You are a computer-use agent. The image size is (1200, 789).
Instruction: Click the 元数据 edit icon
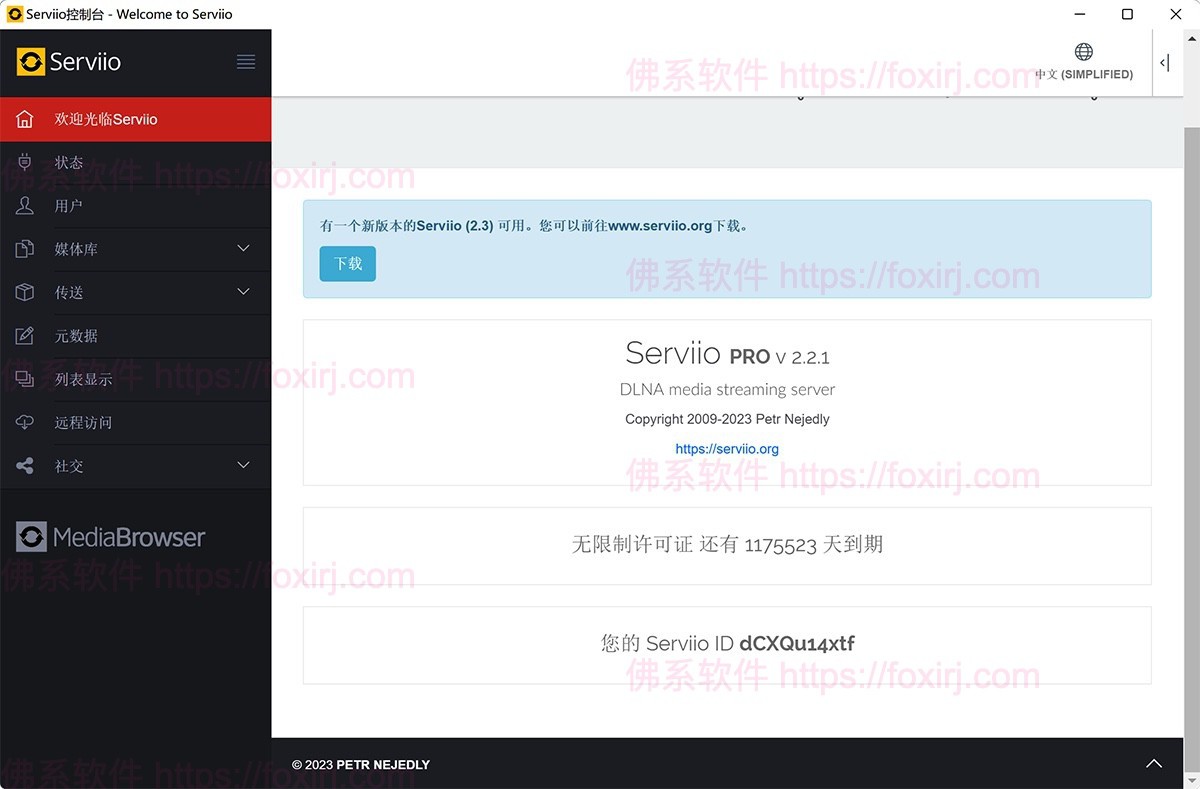(24, 335)
